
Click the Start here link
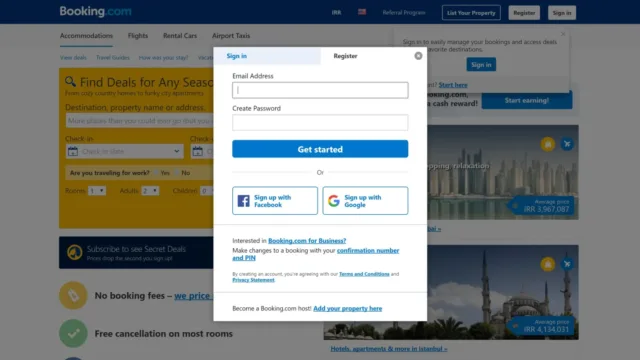(453, 85)
